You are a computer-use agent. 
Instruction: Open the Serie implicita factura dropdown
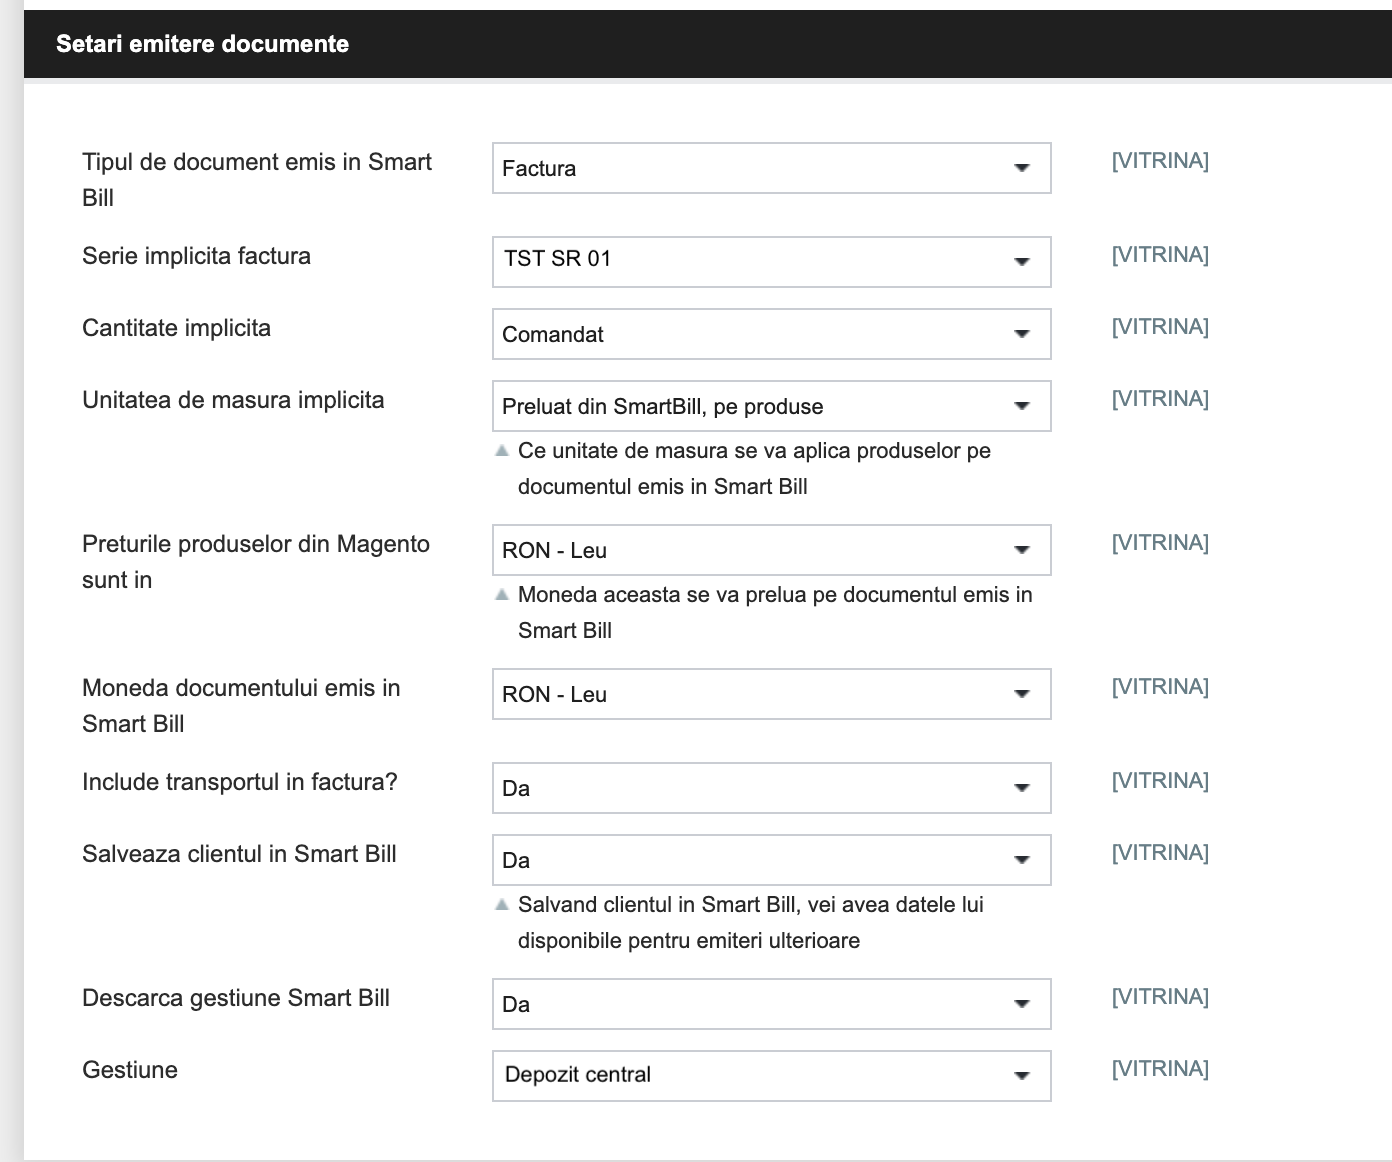tap(771, 261)
